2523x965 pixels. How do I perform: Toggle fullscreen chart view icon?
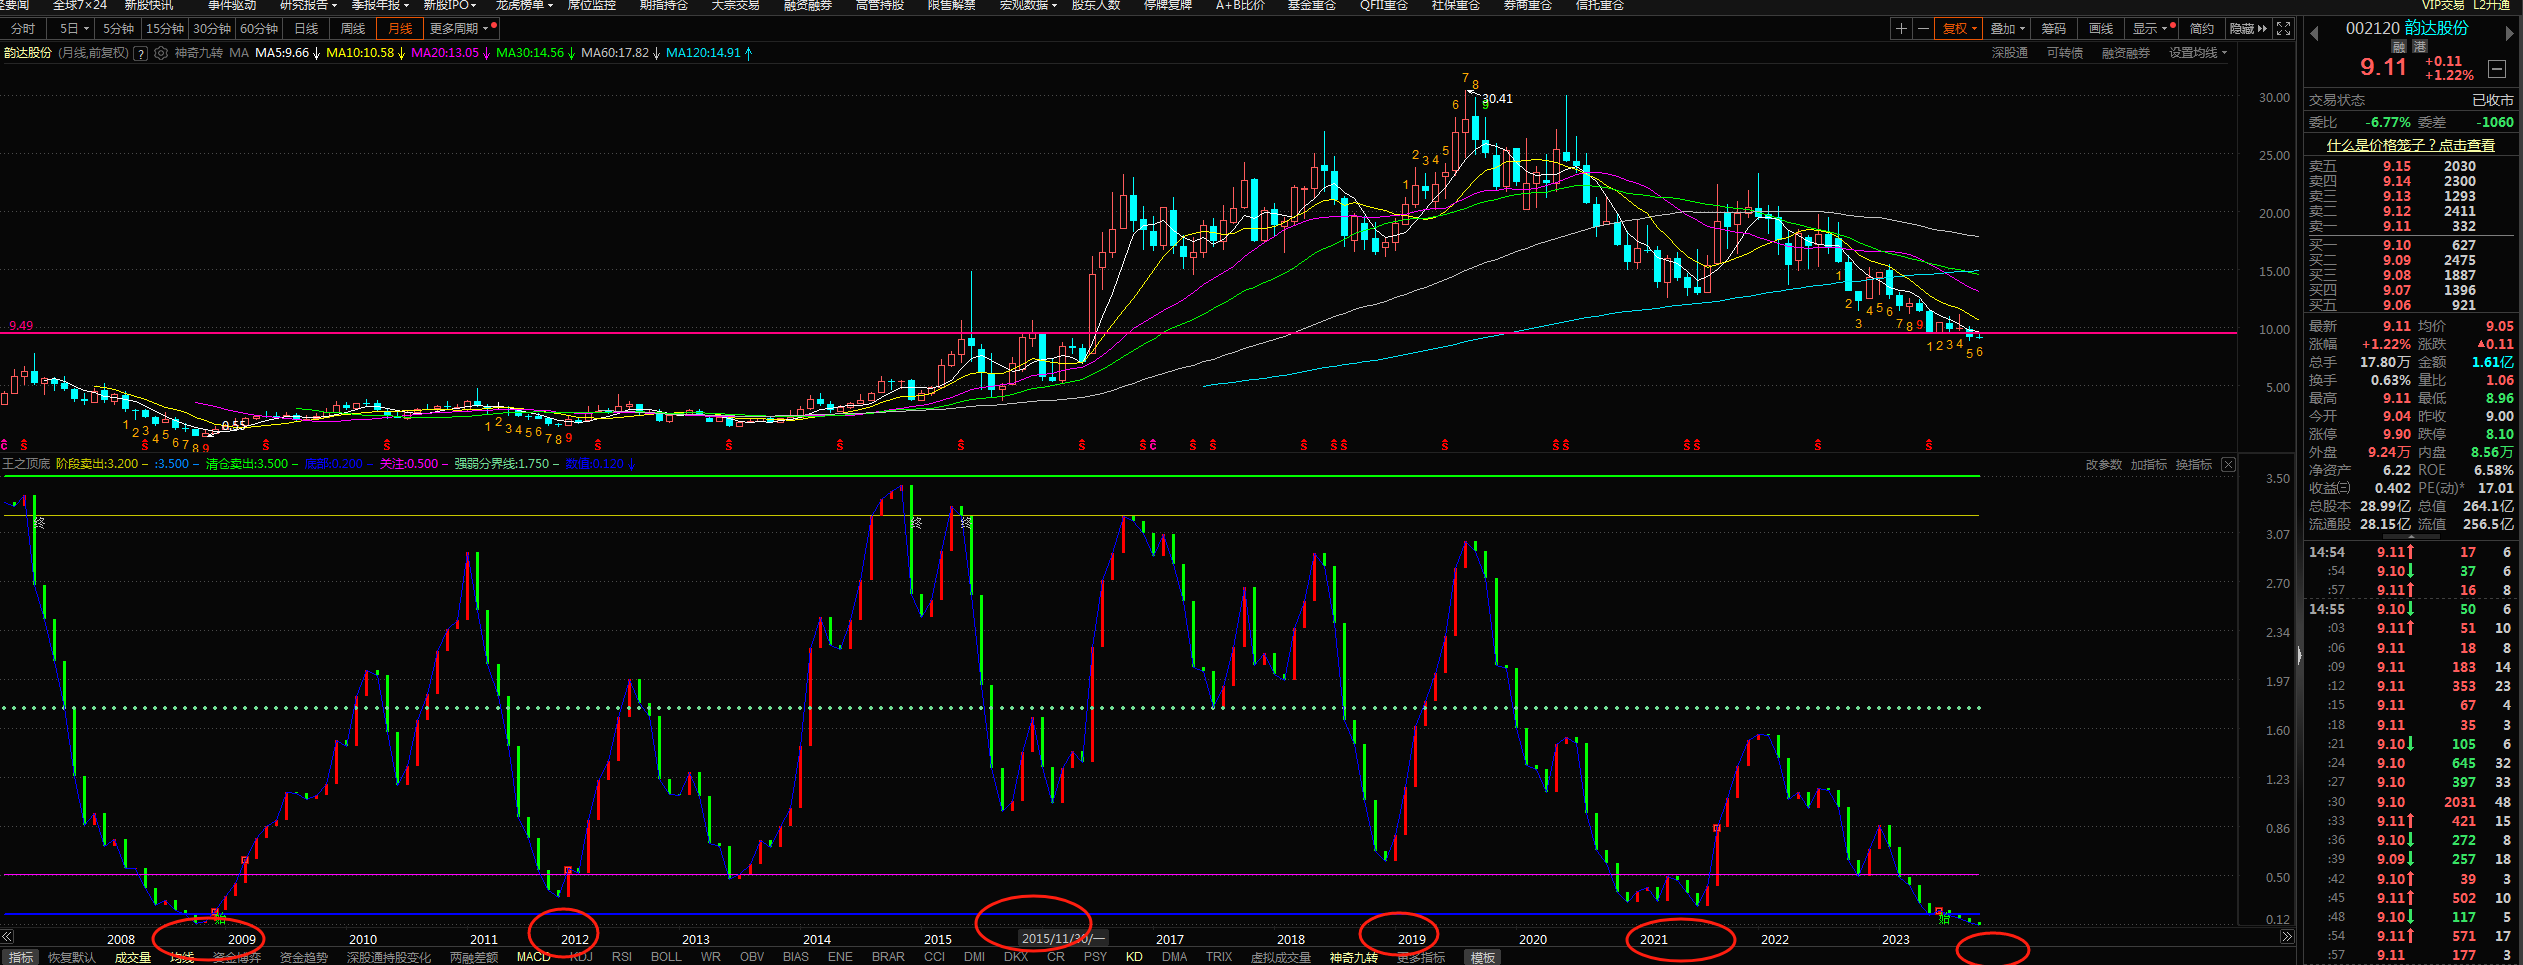(2283, 29)
